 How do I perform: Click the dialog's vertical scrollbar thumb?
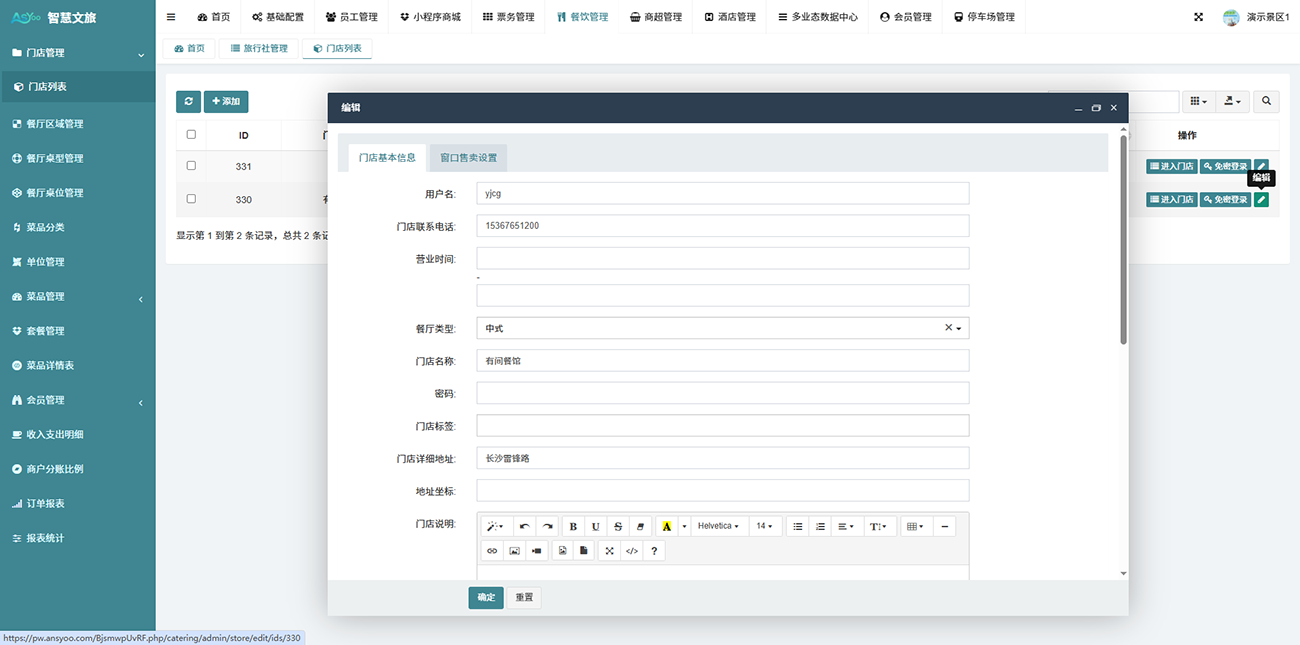pyautogui.click(x=1123, y=240)
